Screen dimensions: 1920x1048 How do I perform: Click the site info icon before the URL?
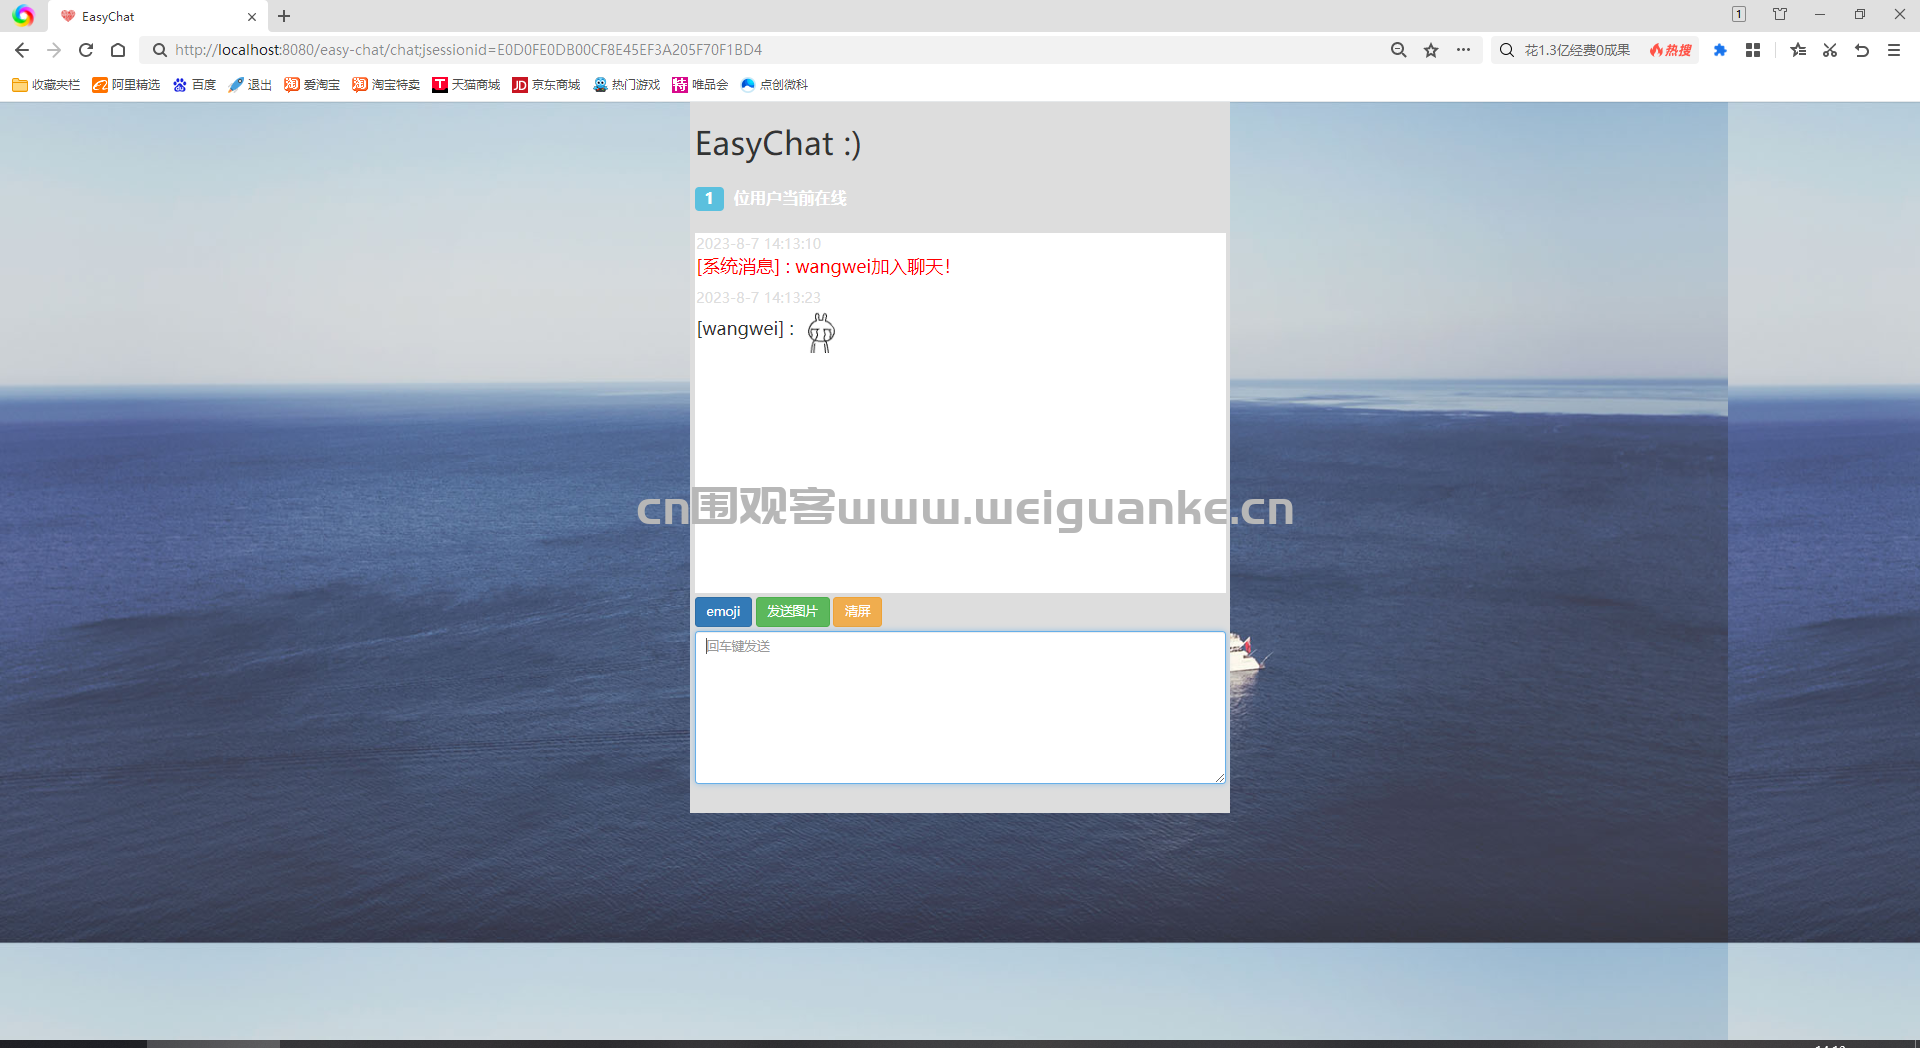pos(159,50)
